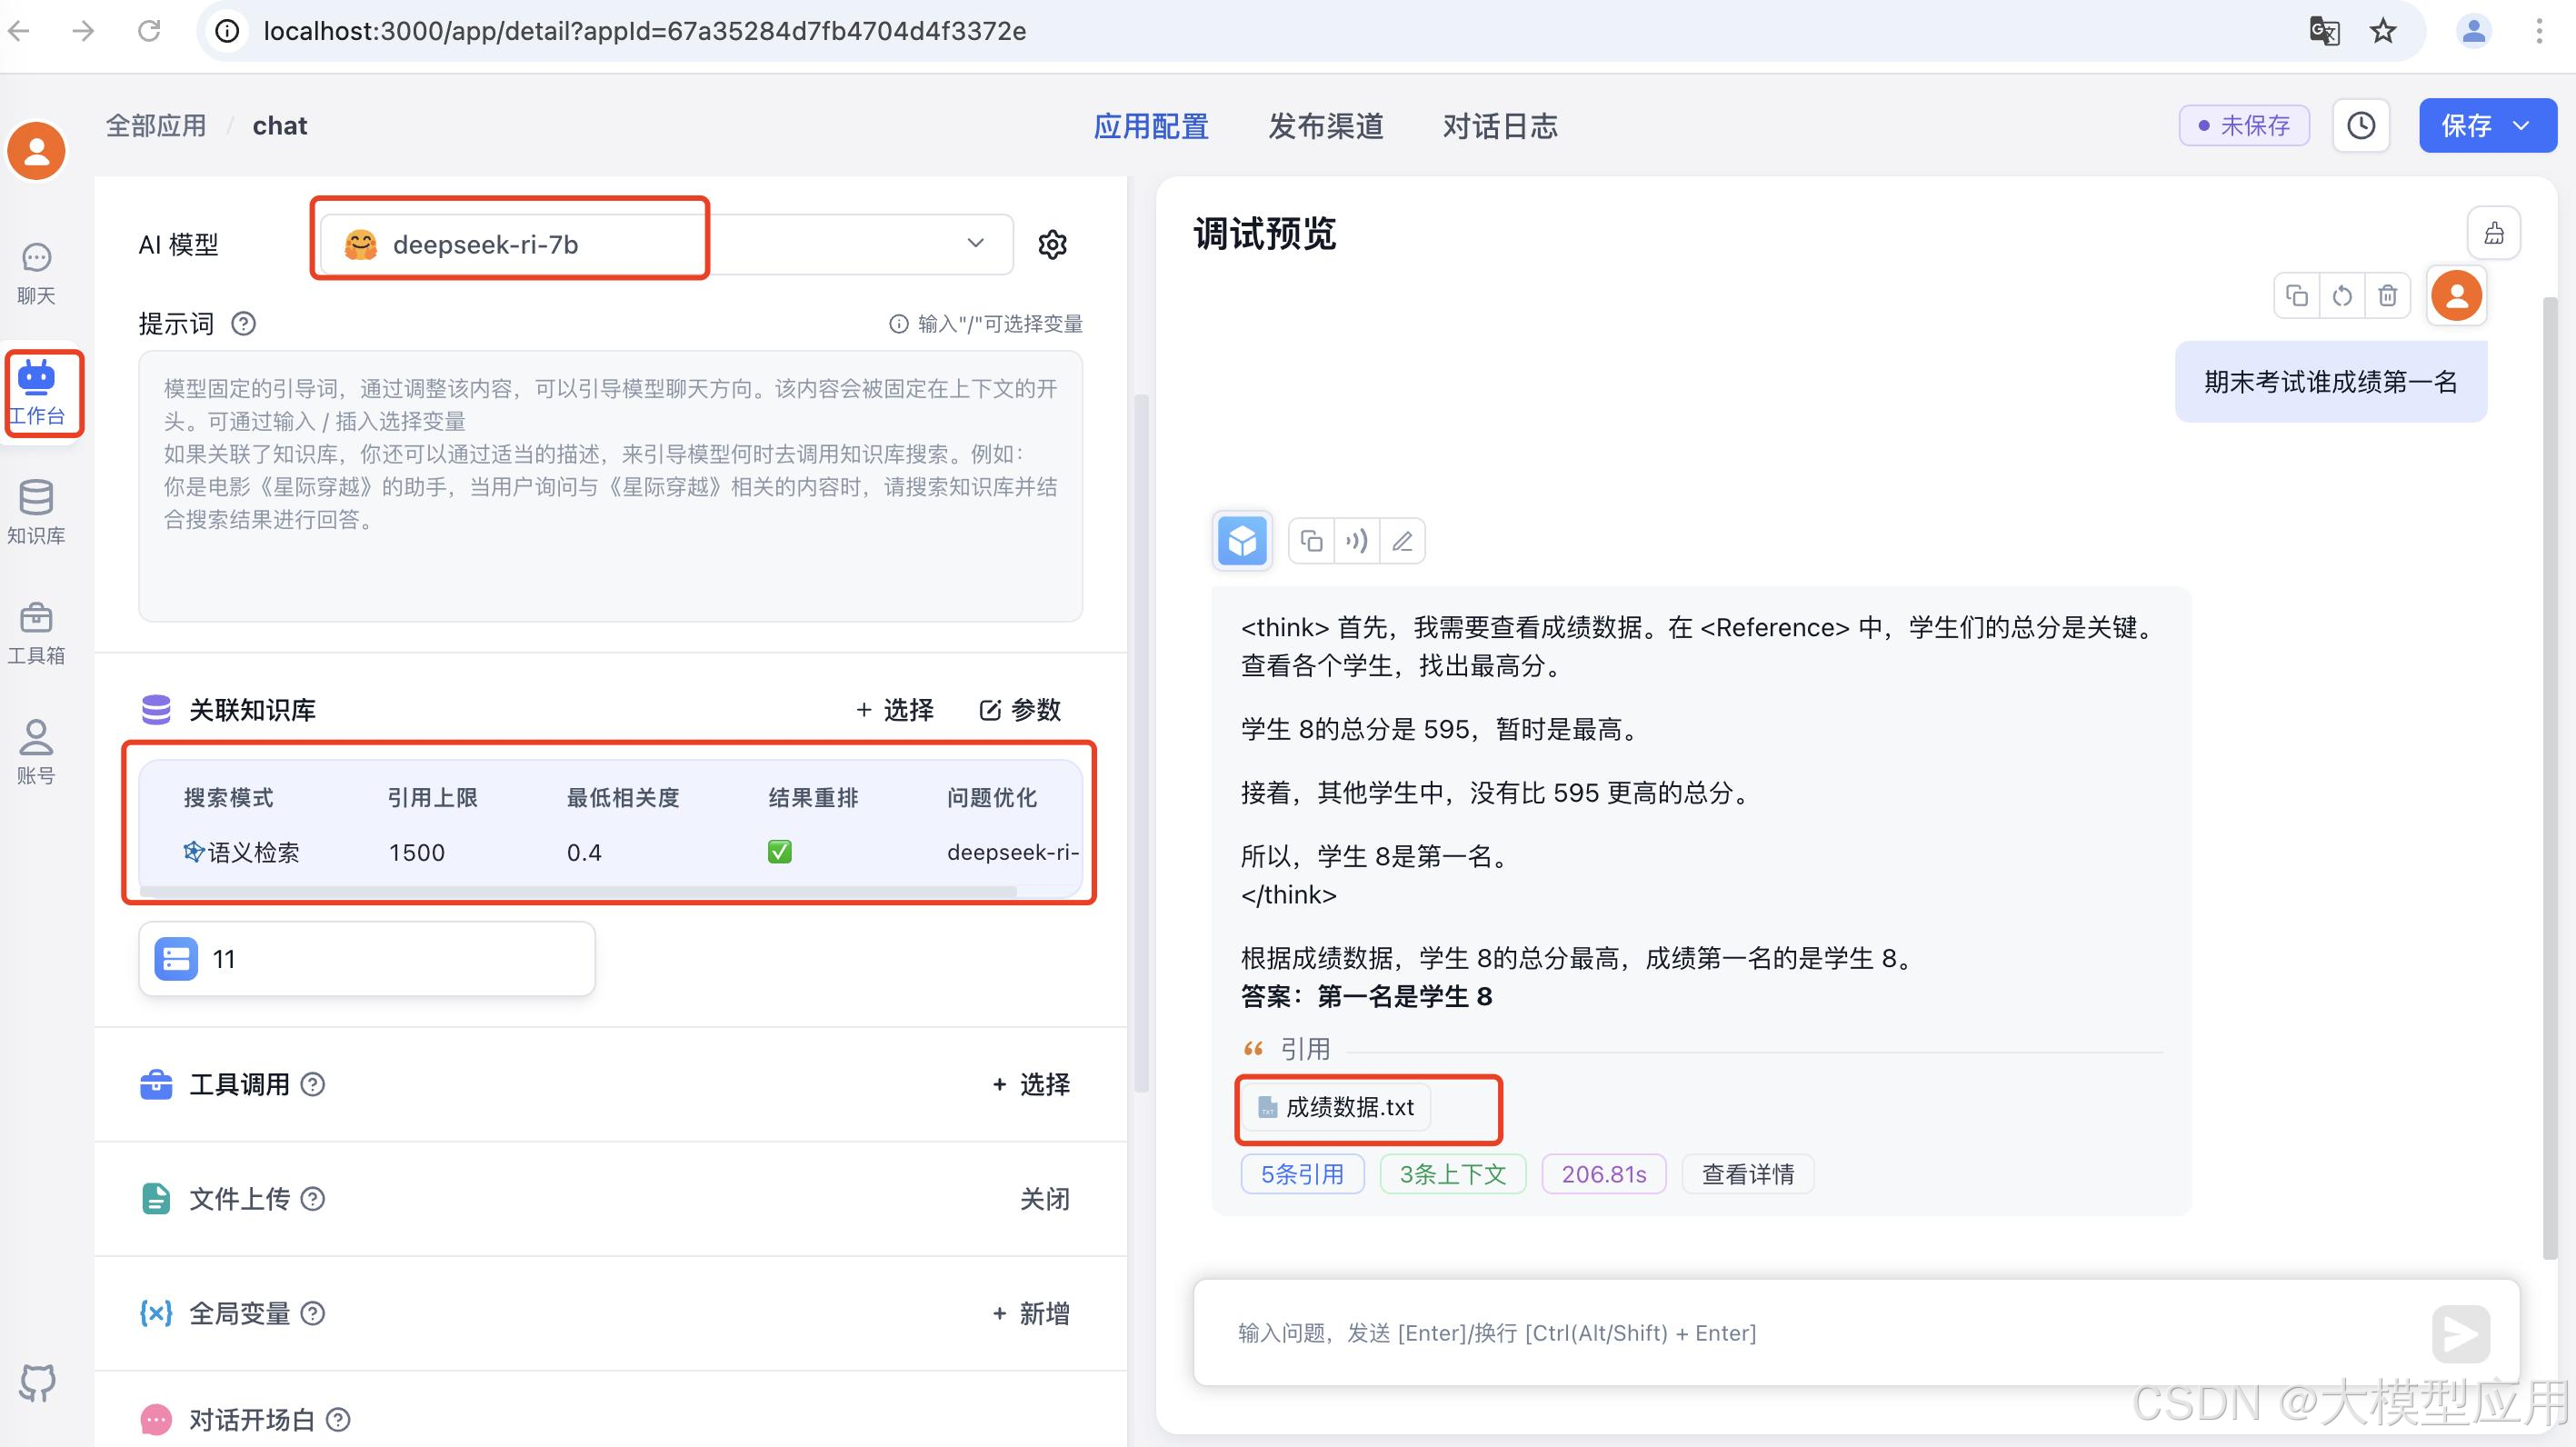Copy the AI response using the copy icon
Screen dimensions: 2576x1447
pos(1311,540)
